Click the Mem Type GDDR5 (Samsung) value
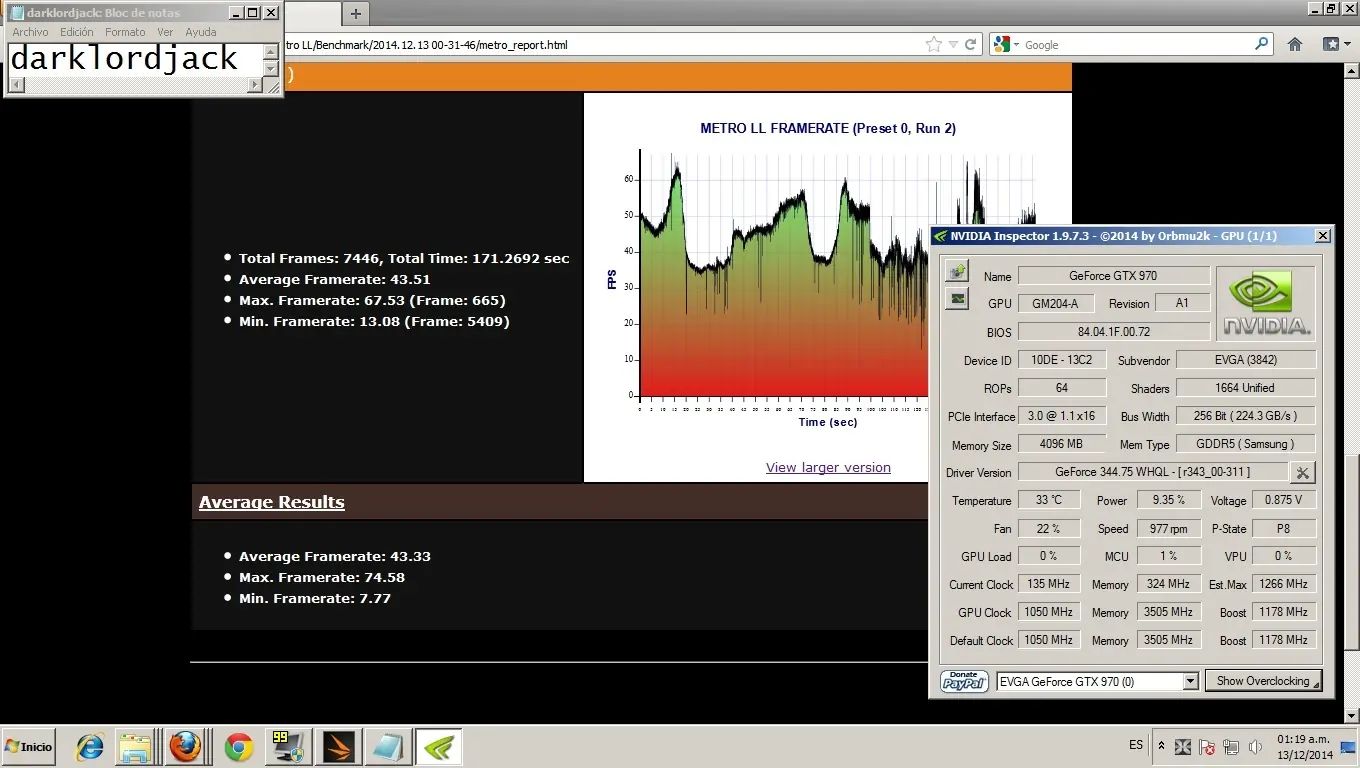Image resolution: width=1360 pixels, height=768 pixels. pos(1246,444)
